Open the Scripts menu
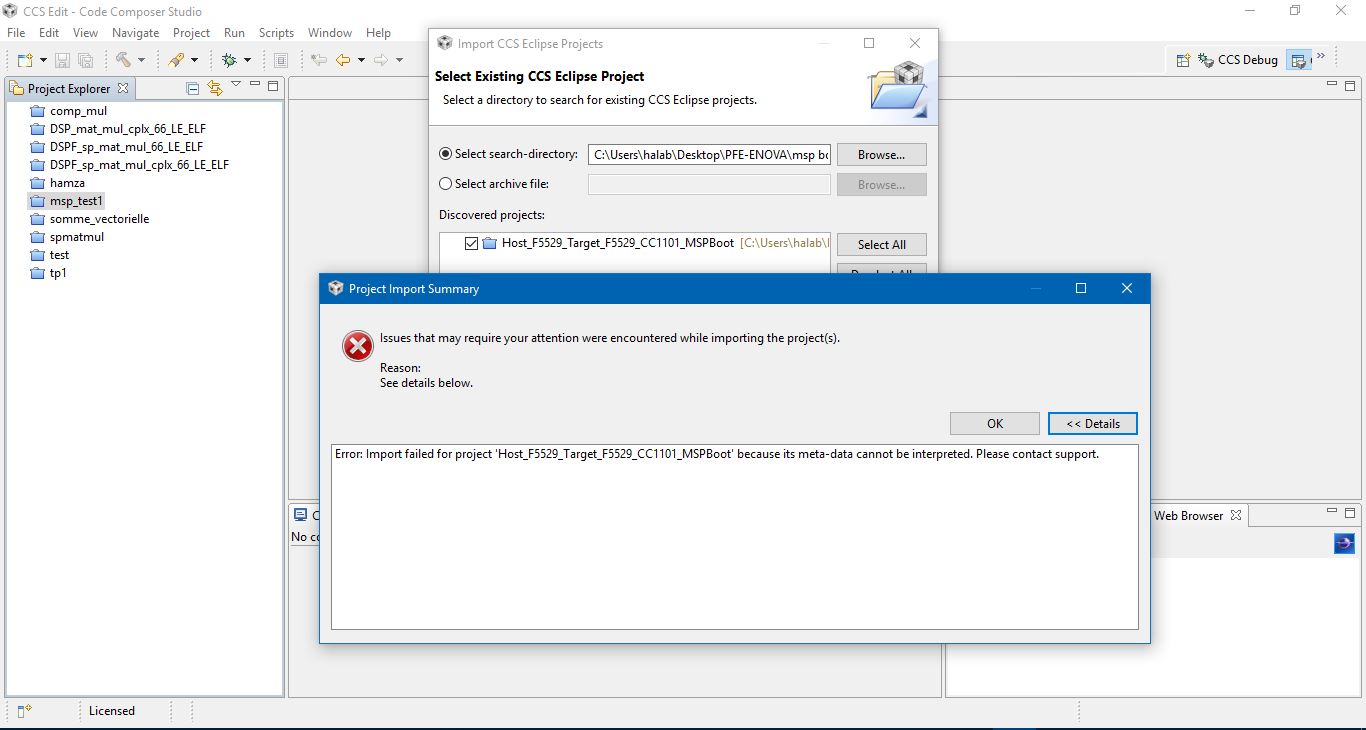The image size is (1366, 730). click(276, 33)
